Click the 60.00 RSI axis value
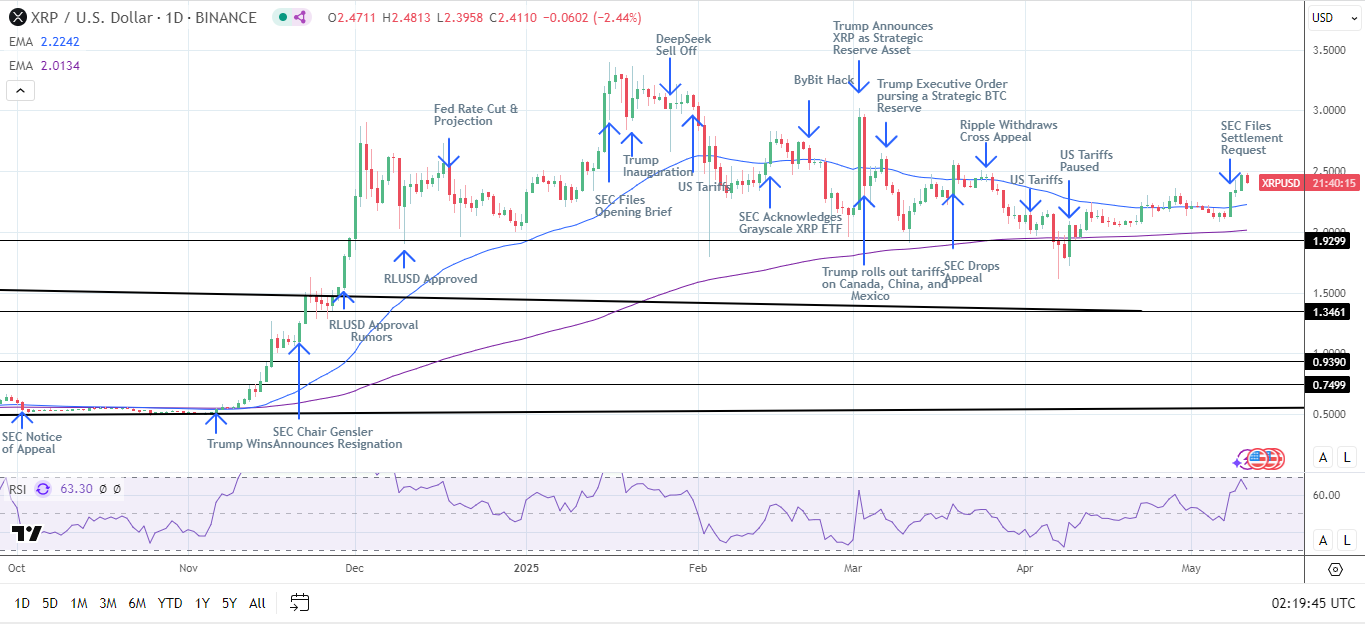 click(x=1327, y=494)
